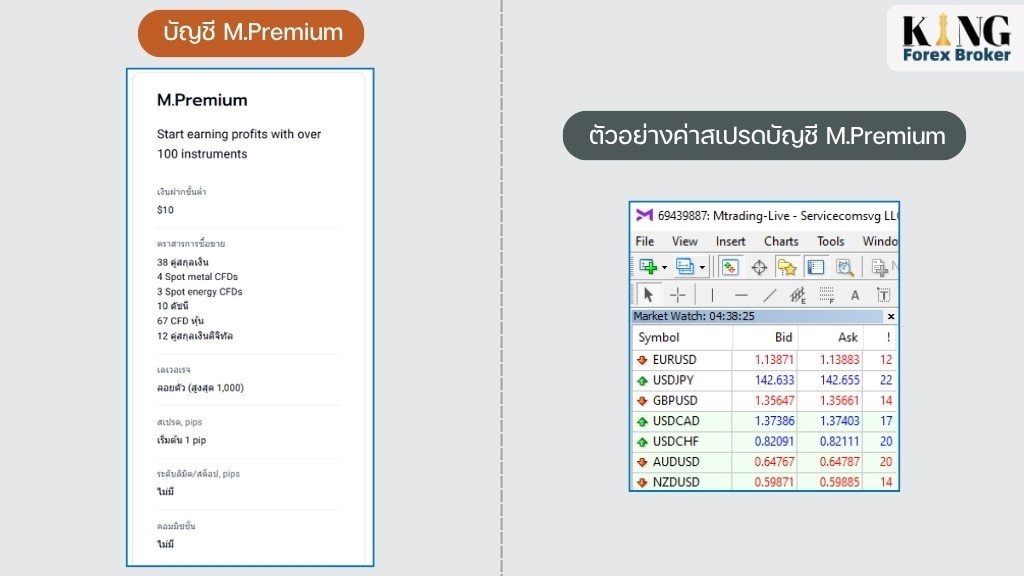
Task: Select the Text 'A' tool
Action: (x=855, y=296)
